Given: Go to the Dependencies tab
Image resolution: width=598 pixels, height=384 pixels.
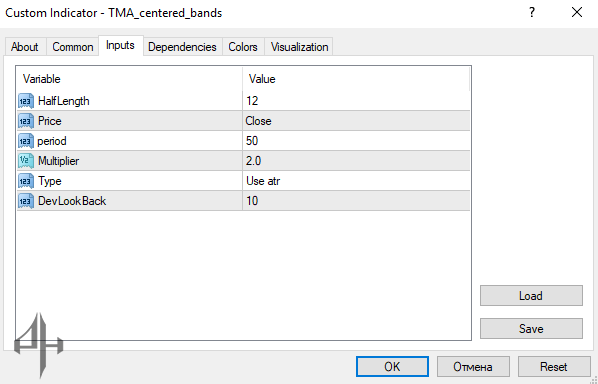Looking at the screenshot, I should pos(182,47).
